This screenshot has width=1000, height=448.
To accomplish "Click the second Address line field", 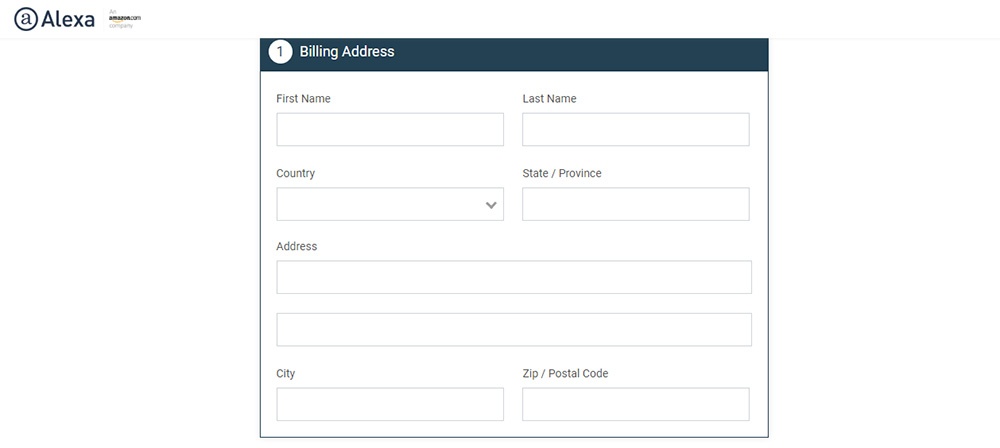I will click(513, 329).
